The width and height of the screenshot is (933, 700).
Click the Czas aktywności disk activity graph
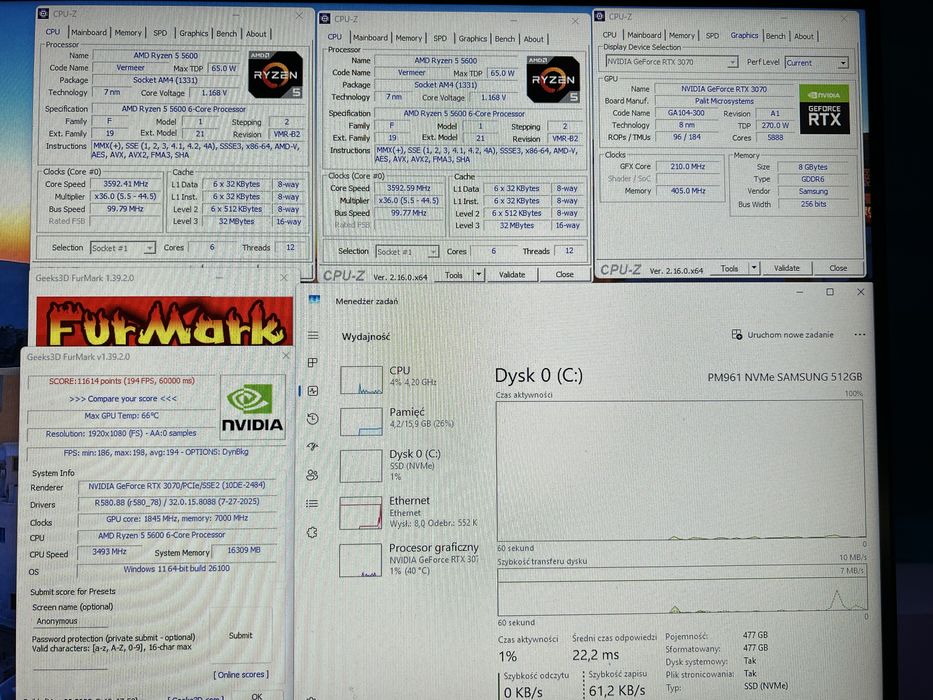pos(681,470)
